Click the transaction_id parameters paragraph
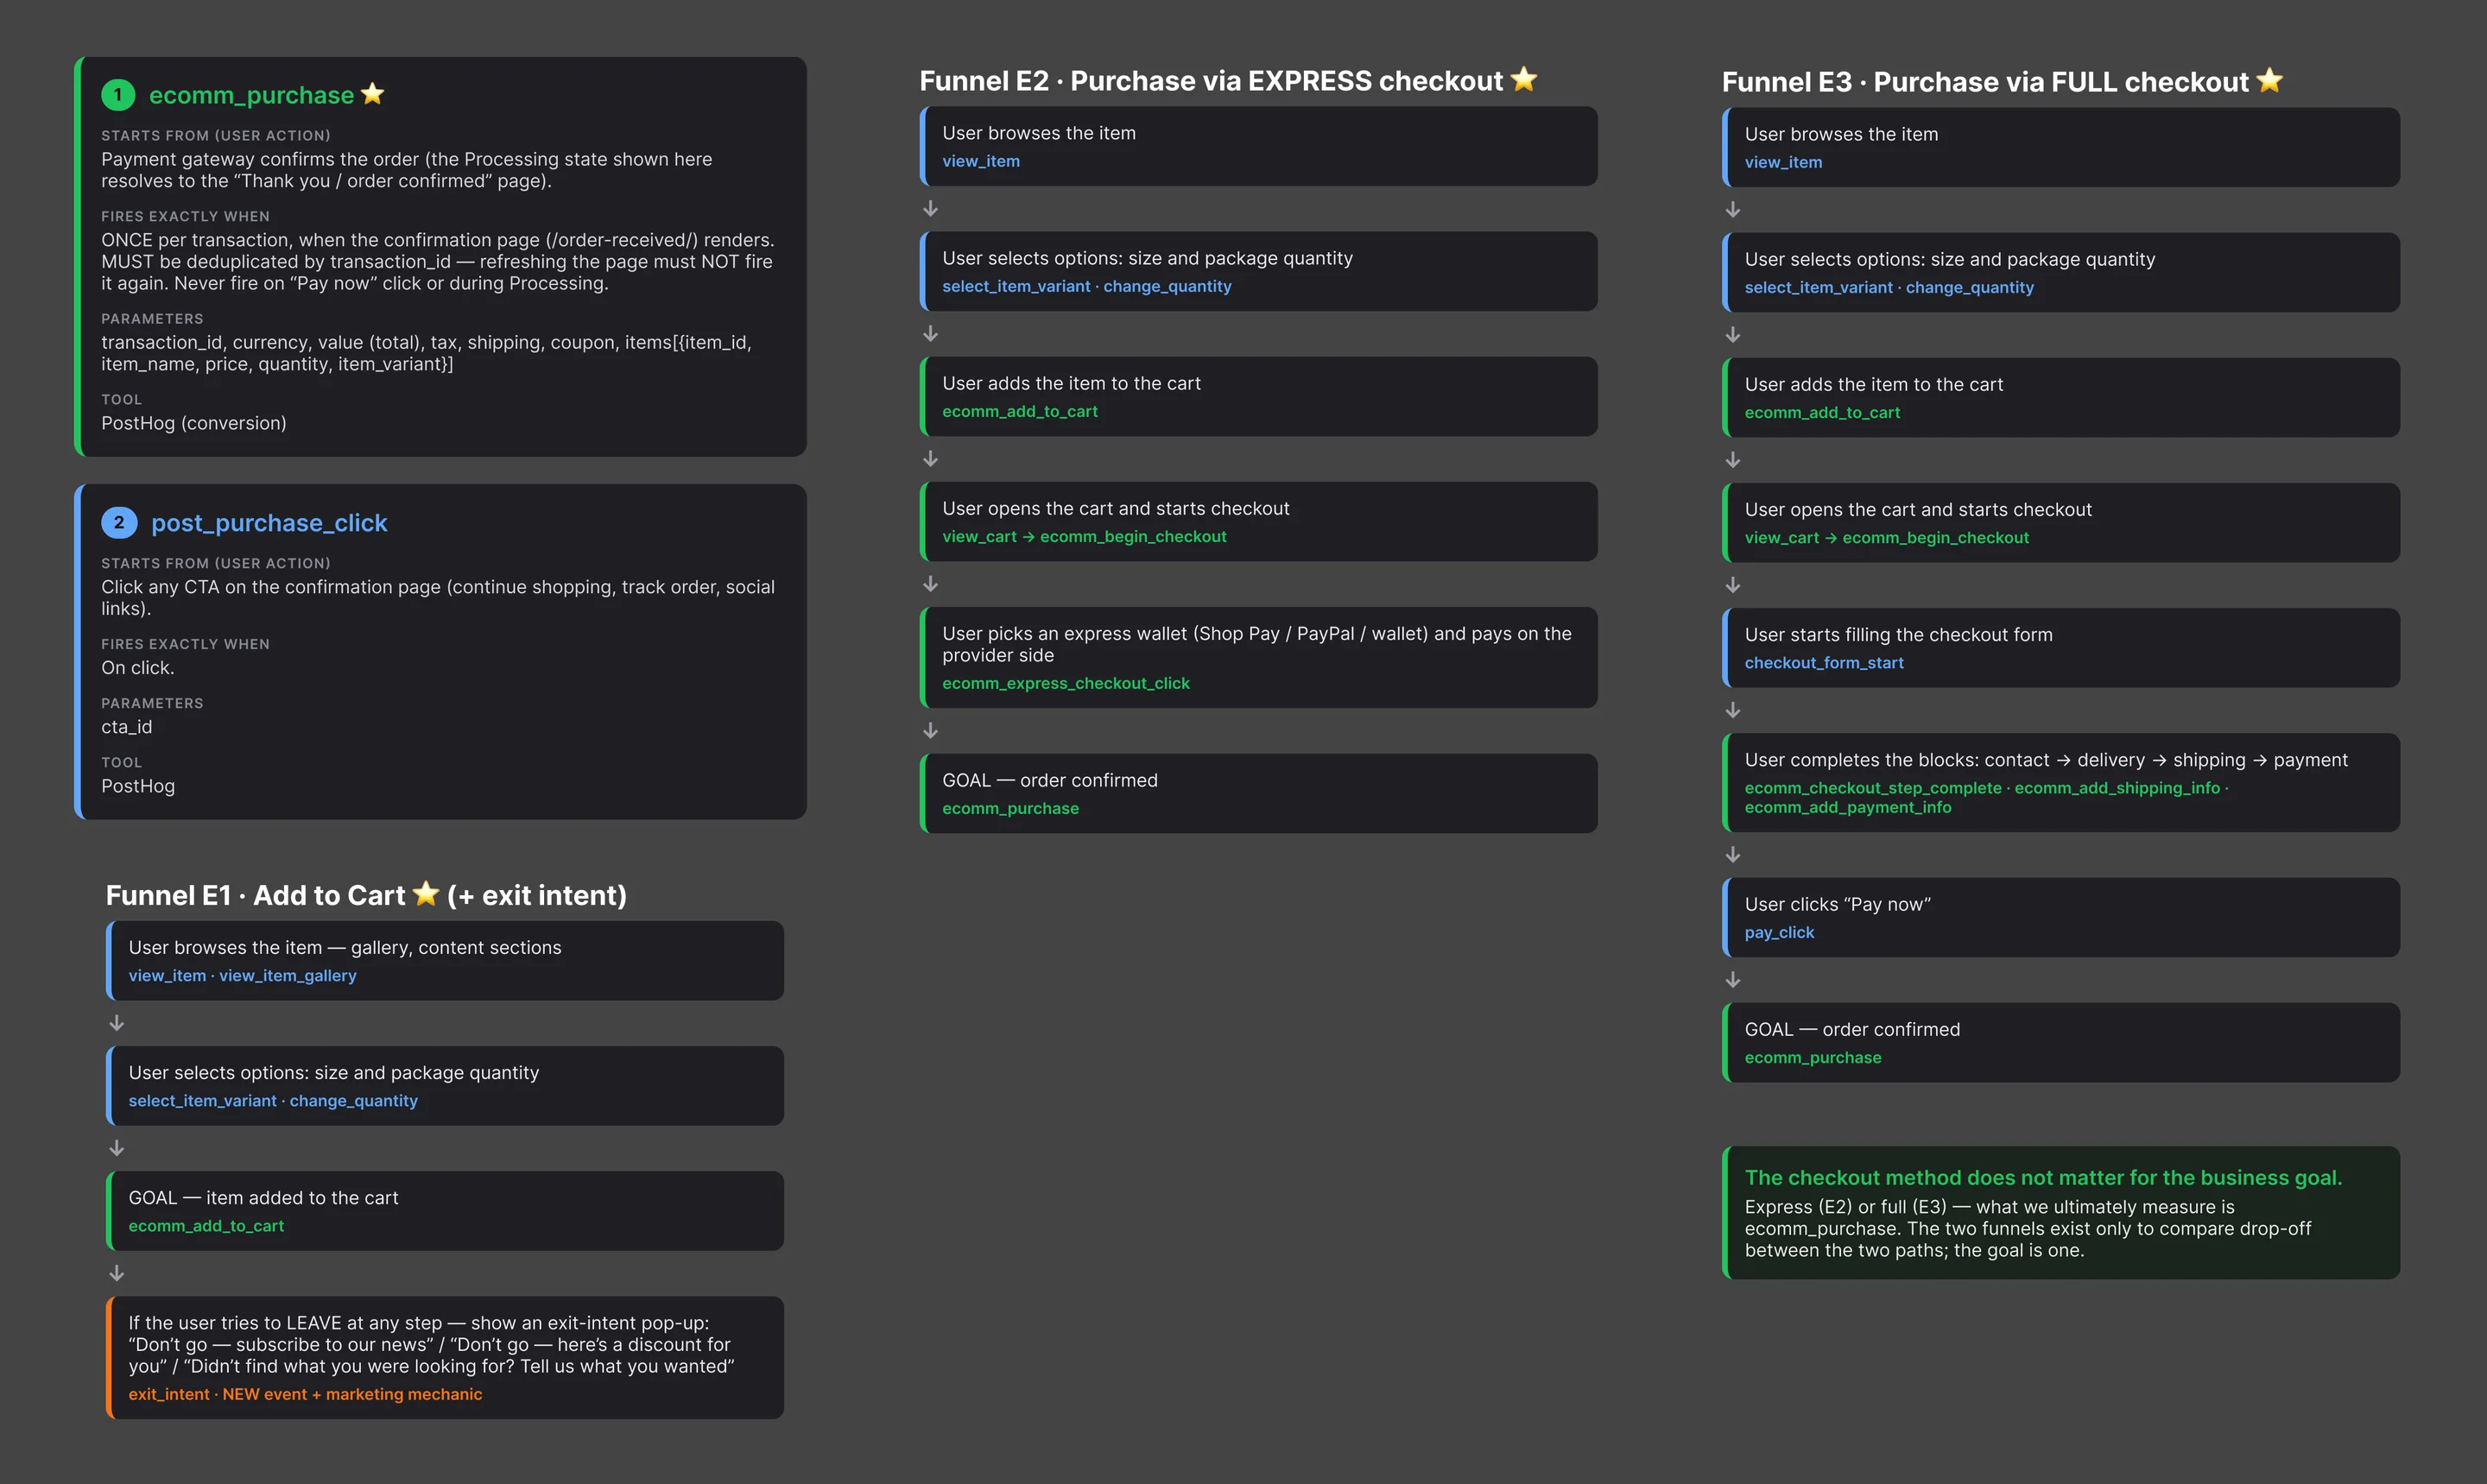The image size is (2487, 1484). (x=427, y=353)
